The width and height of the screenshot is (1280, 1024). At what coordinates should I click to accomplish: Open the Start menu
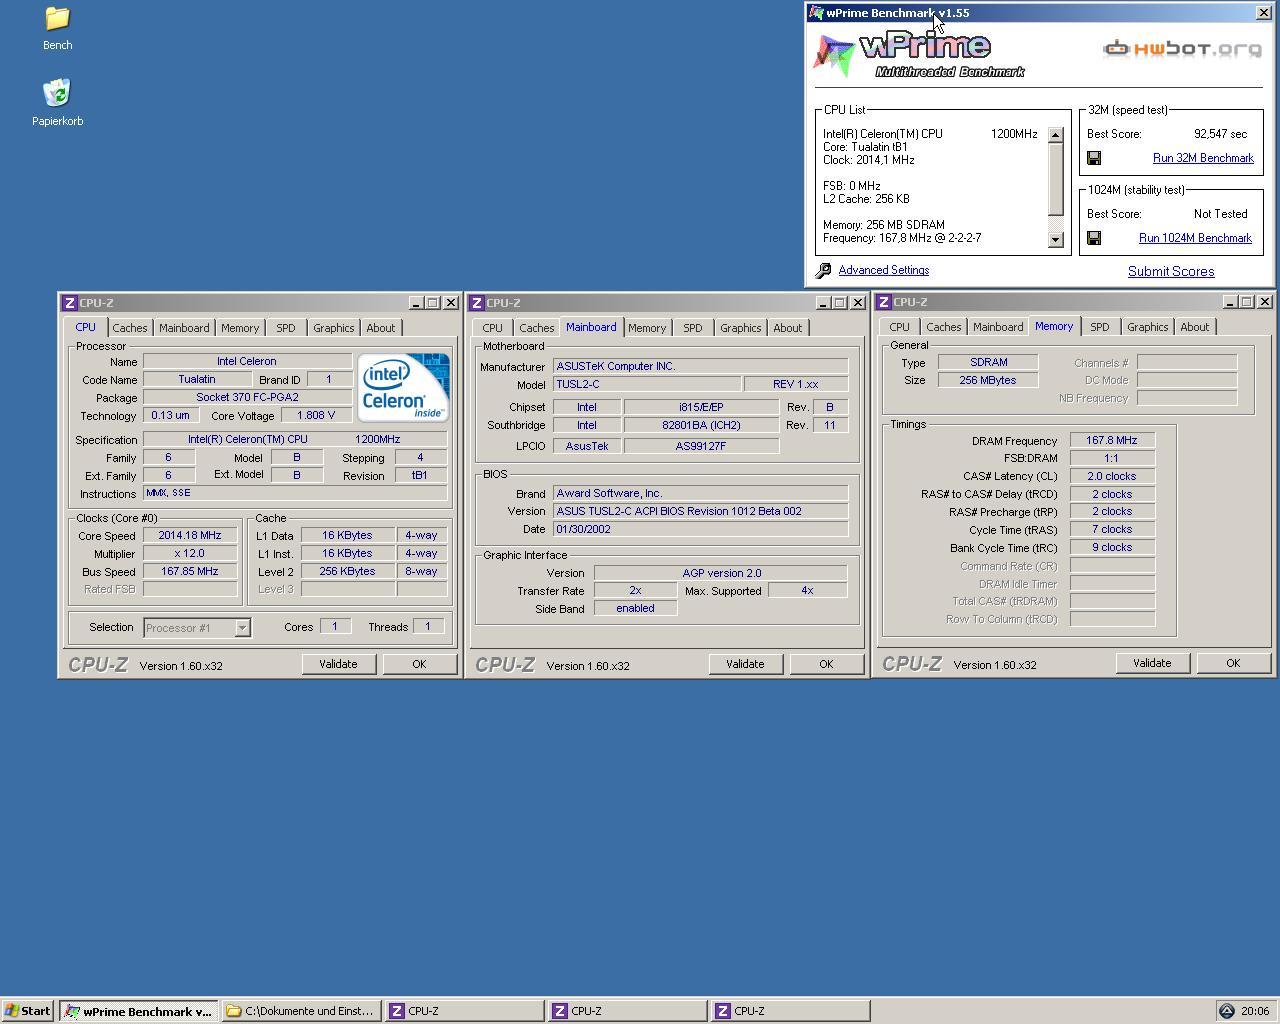coord(27,1011)
